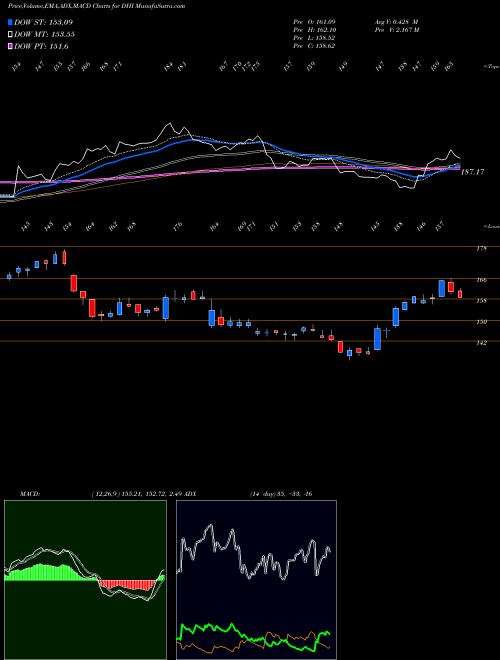Click the white DOW MT legend swatch
The height and width of the screenshot is (660, 500).
point(10,35)
